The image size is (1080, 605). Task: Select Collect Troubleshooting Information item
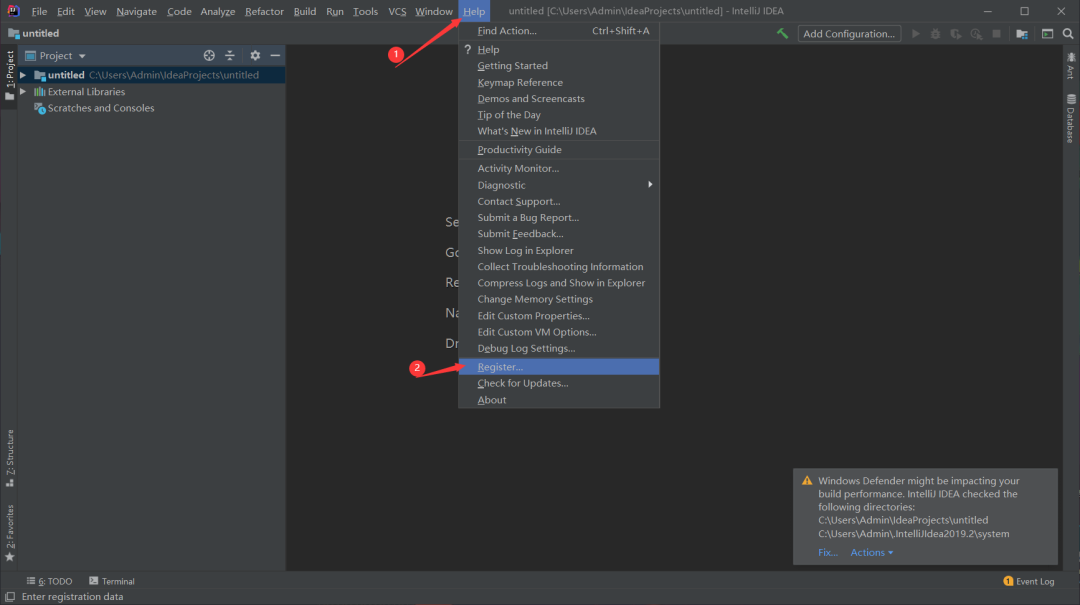point(559,267)
